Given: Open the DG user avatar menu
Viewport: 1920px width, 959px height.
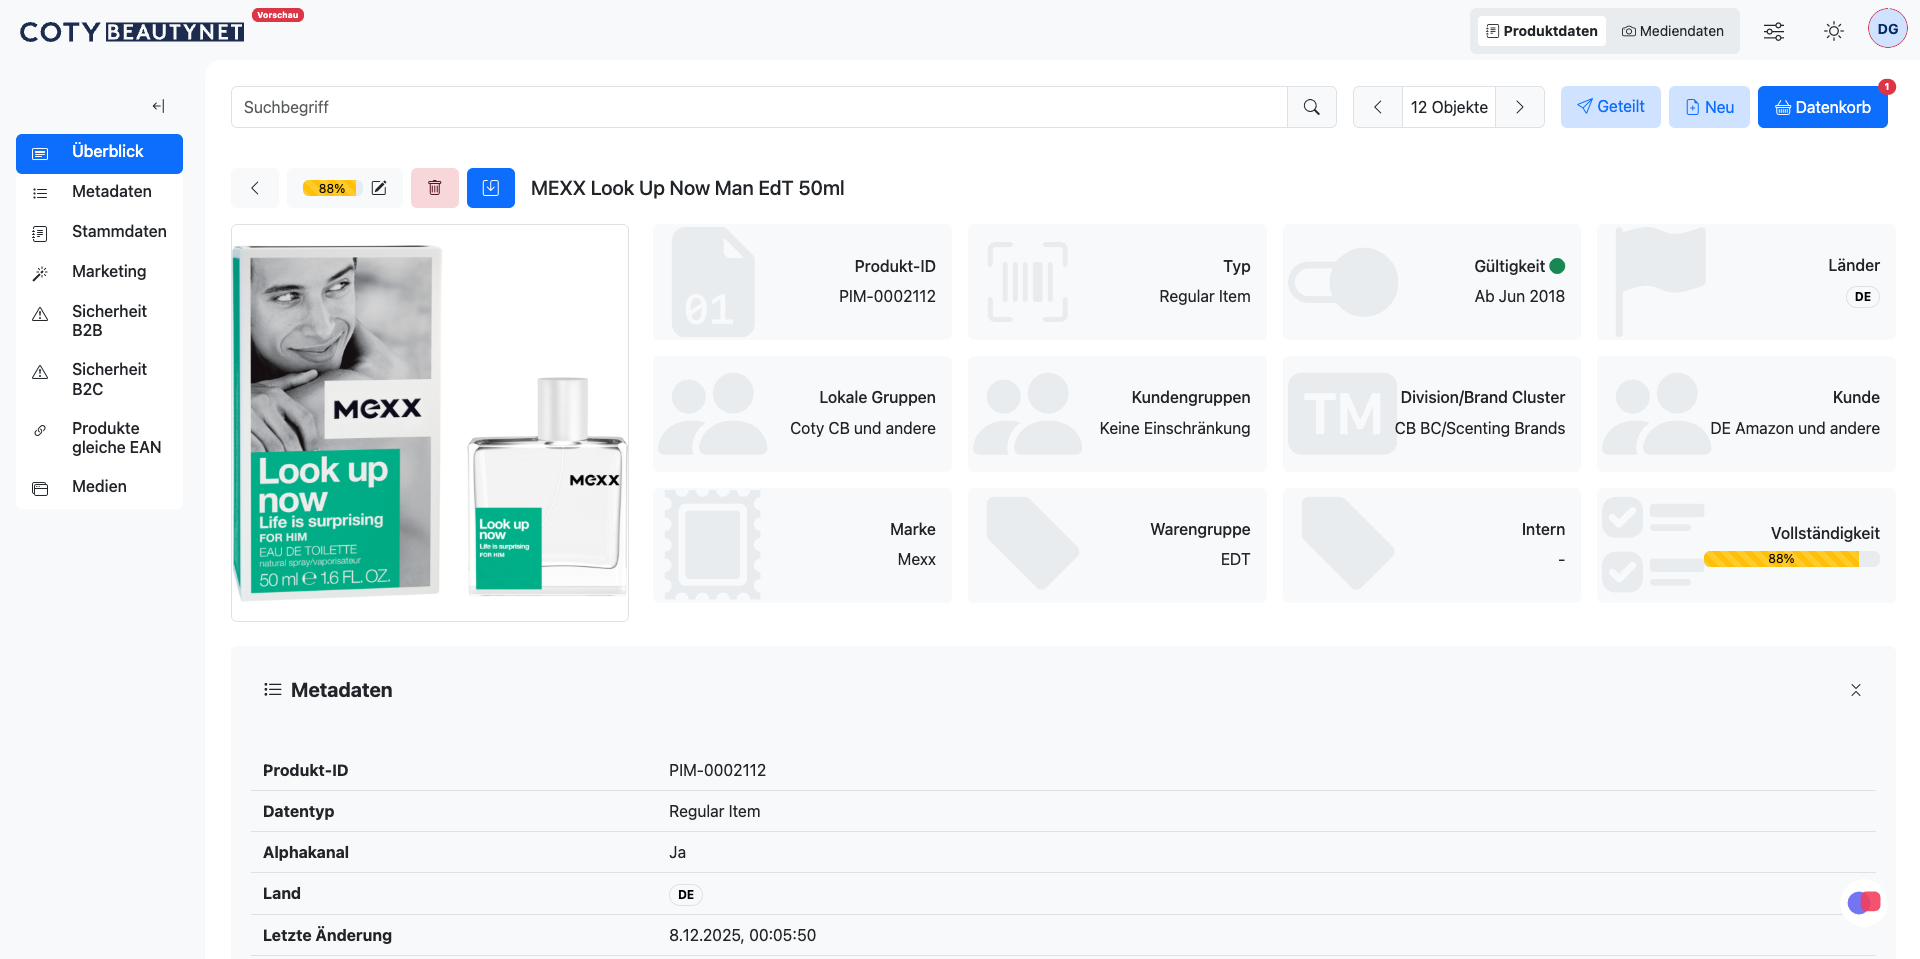Looking at the screenshot, I should click(1888, 29).
